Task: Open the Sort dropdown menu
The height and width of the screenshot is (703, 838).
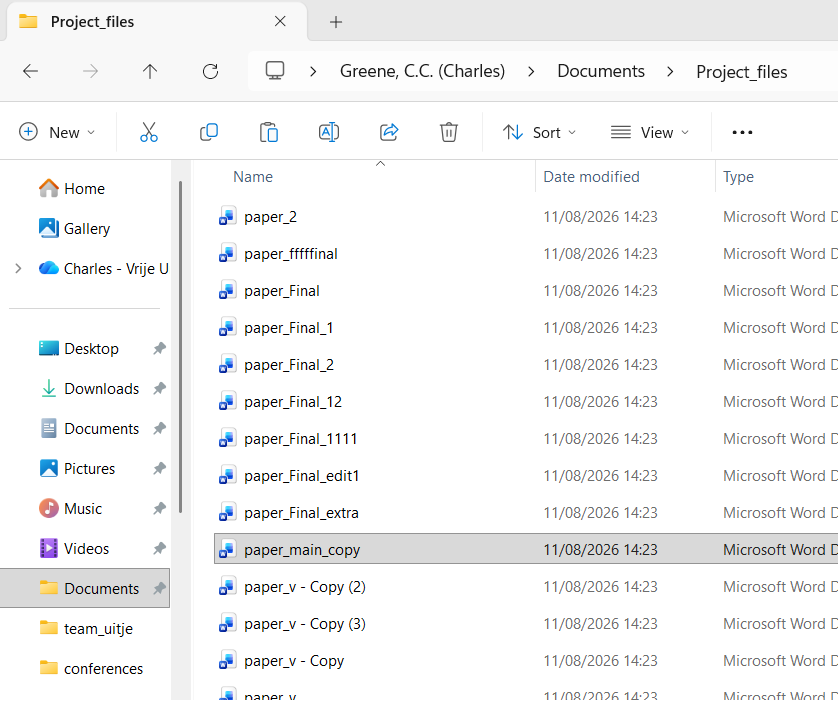Action: [x=539, y=132]
